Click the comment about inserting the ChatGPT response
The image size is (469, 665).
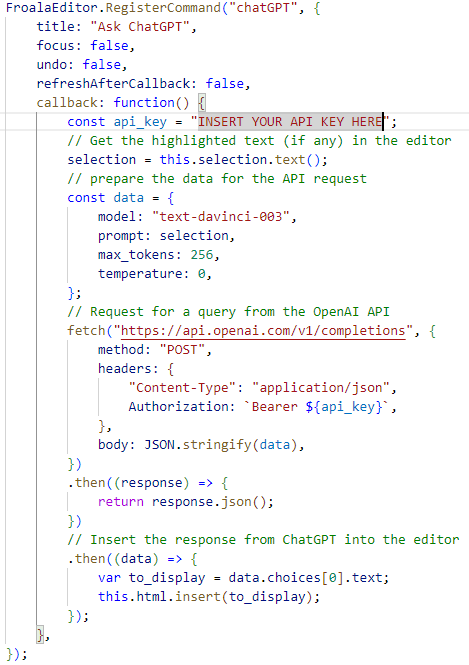[263, 540]
